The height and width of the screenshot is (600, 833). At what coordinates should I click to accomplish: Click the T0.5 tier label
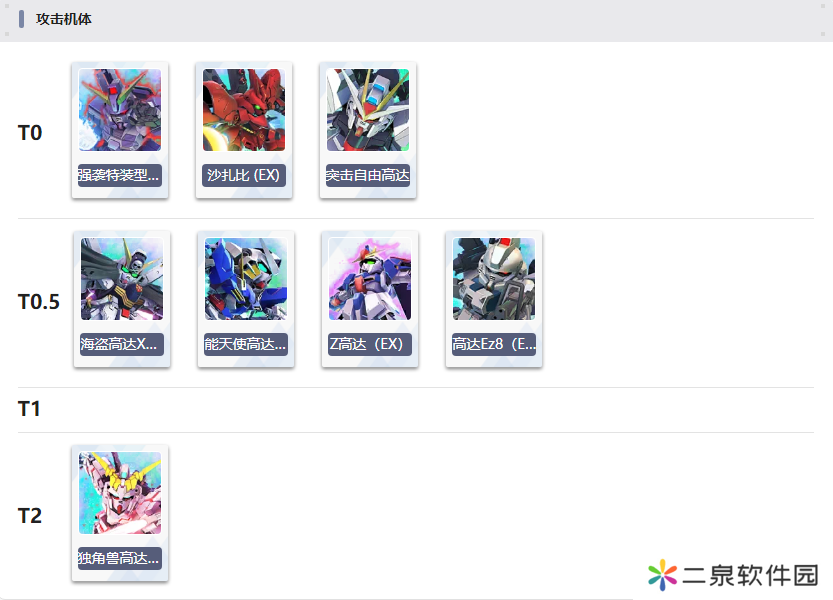[39, 302]
